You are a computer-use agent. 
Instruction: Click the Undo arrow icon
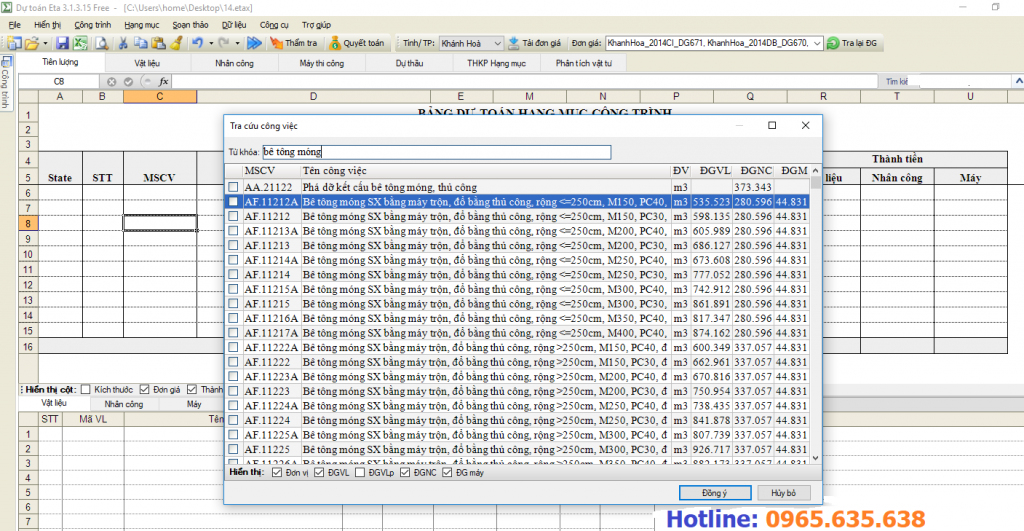click(197, 43)
